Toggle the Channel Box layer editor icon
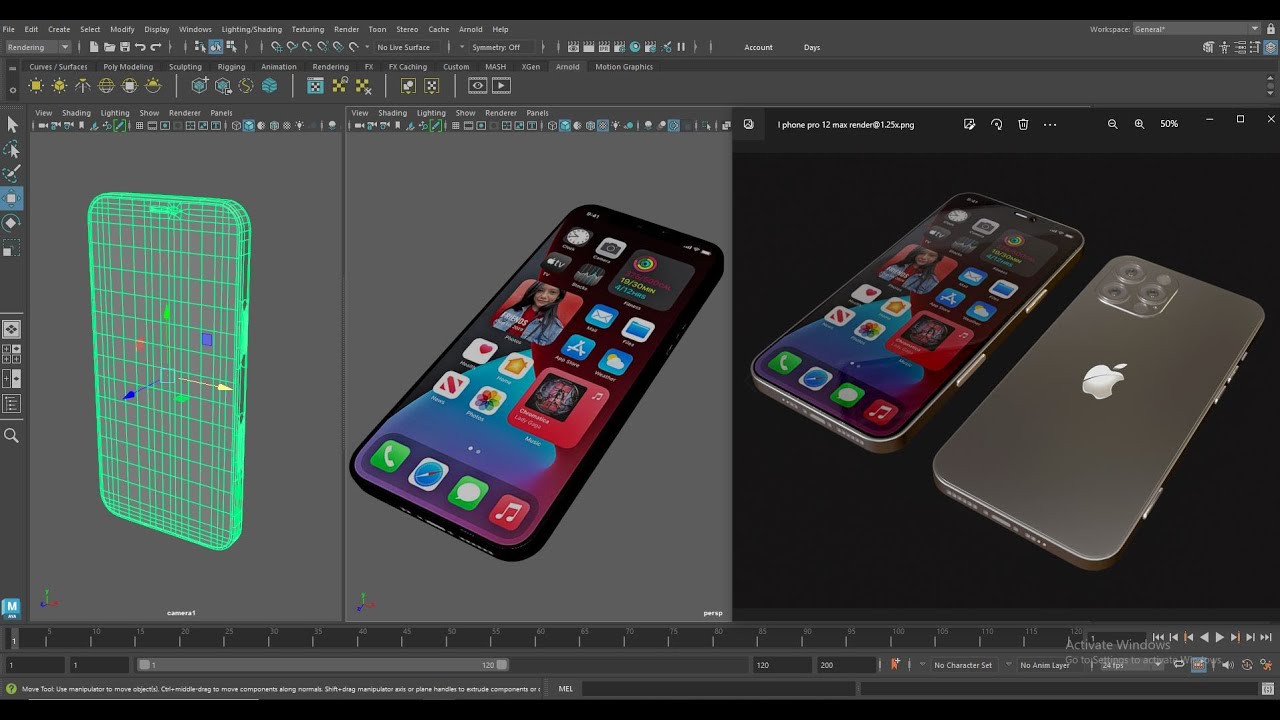1280x720 pixels. pos(1271,47)
